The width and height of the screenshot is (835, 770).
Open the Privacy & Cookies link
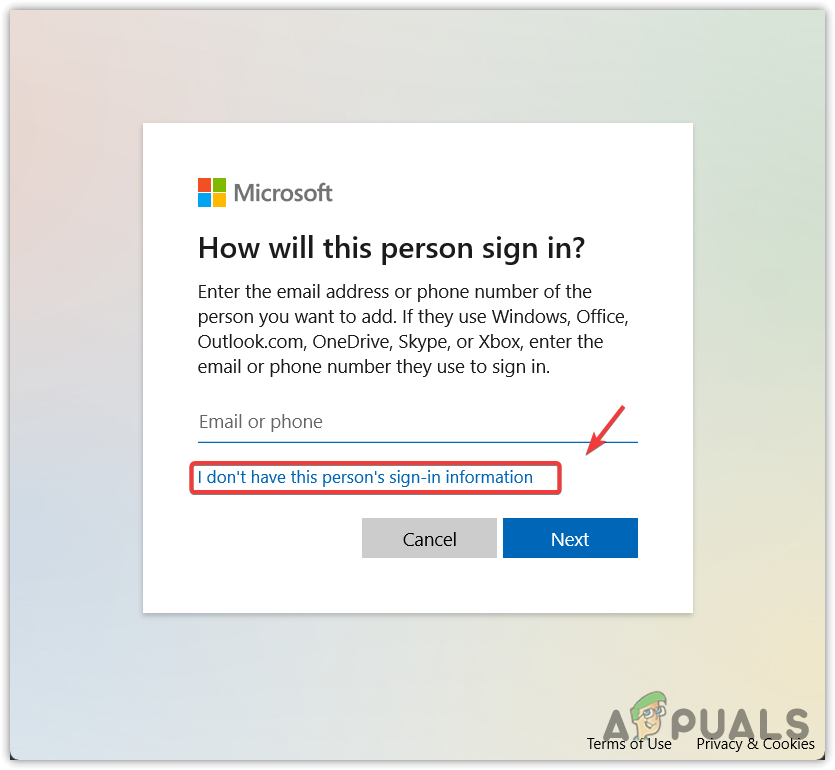click(x=756, y=744)
